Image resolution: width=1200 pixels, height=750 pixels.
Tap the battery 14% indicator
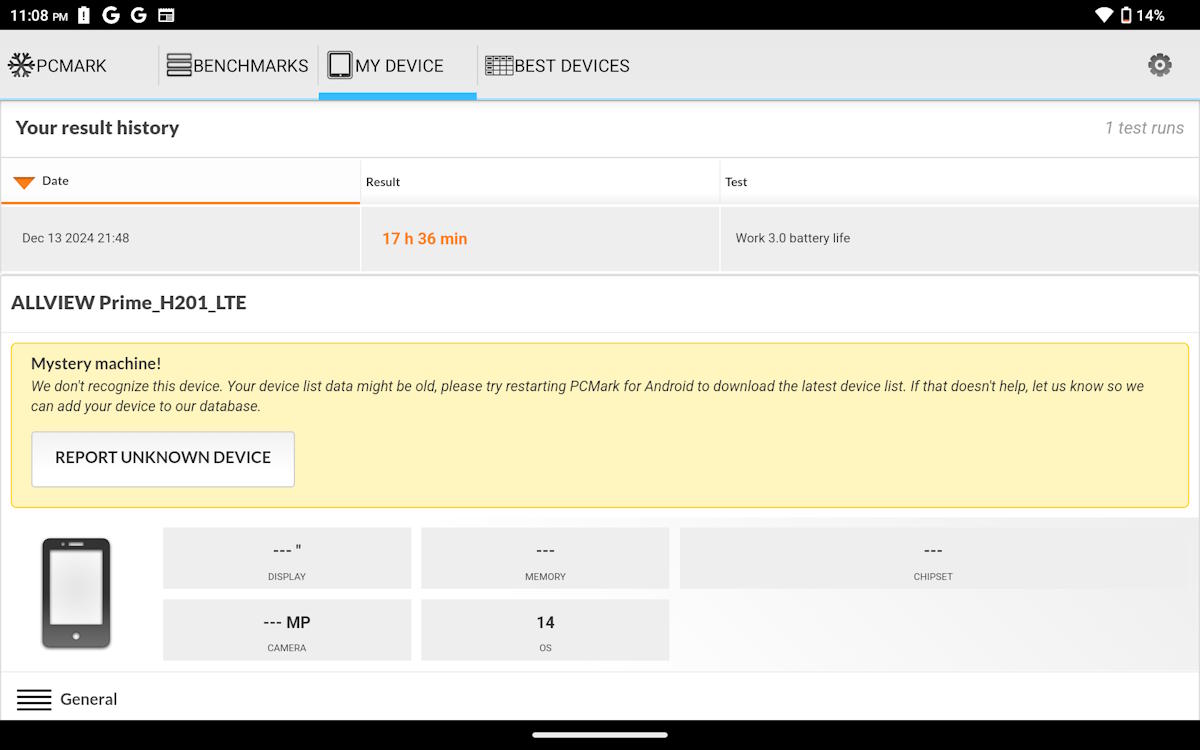[x=1142, y=15]
